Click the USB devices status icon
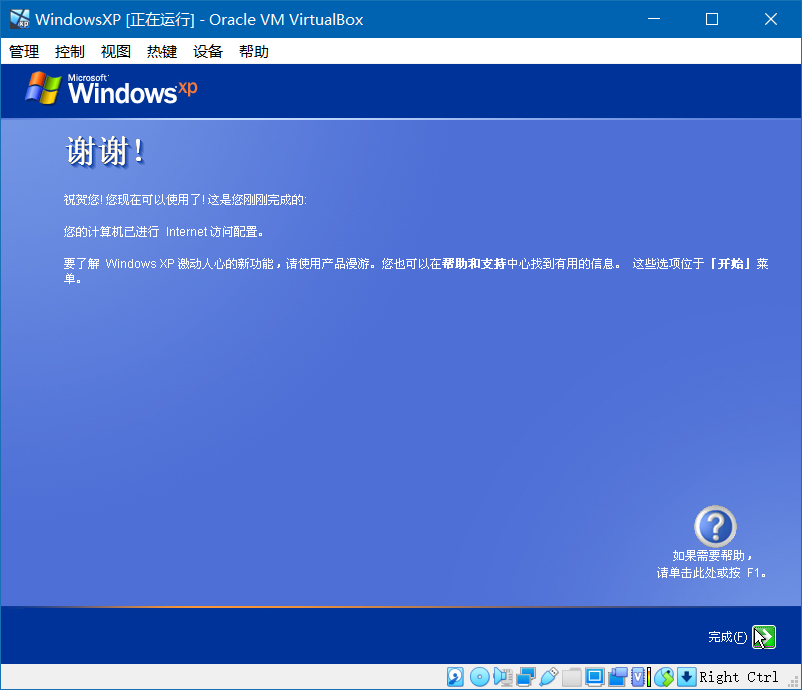 [x=549, y=677]
